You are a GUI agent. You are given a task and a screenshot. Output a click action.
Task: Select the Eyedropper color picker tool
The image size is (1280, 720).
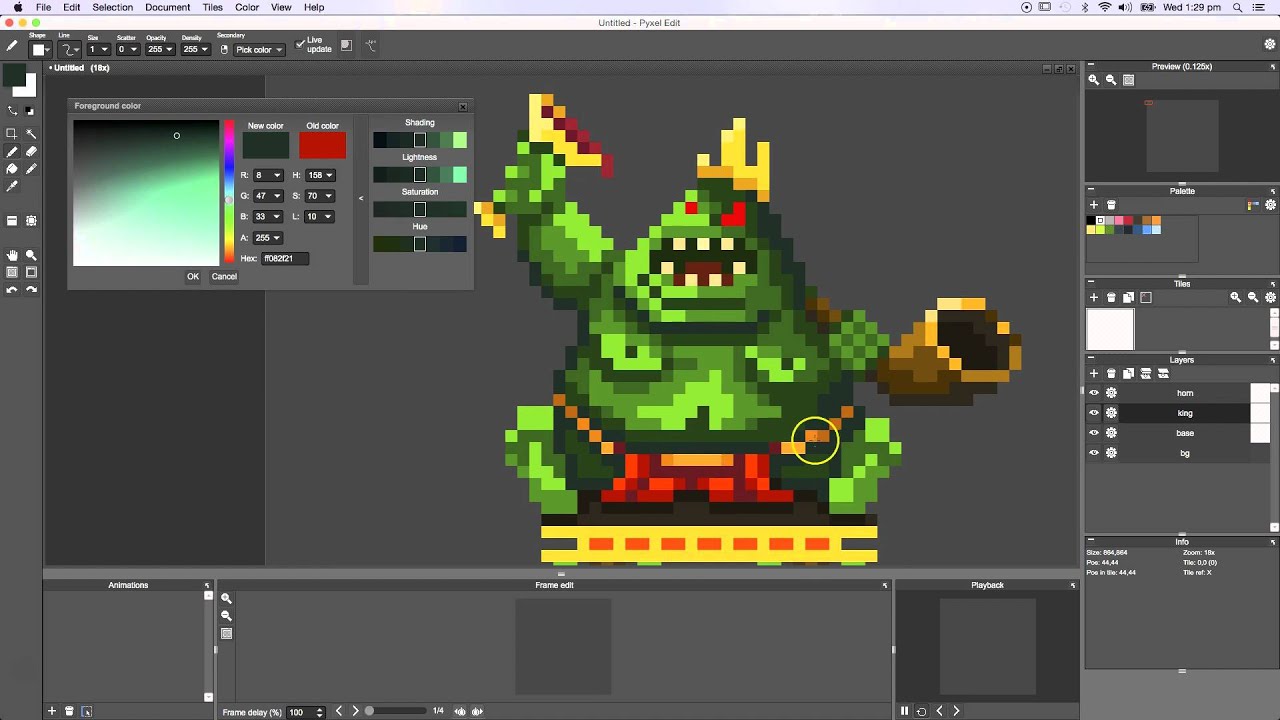click(12, 186)
